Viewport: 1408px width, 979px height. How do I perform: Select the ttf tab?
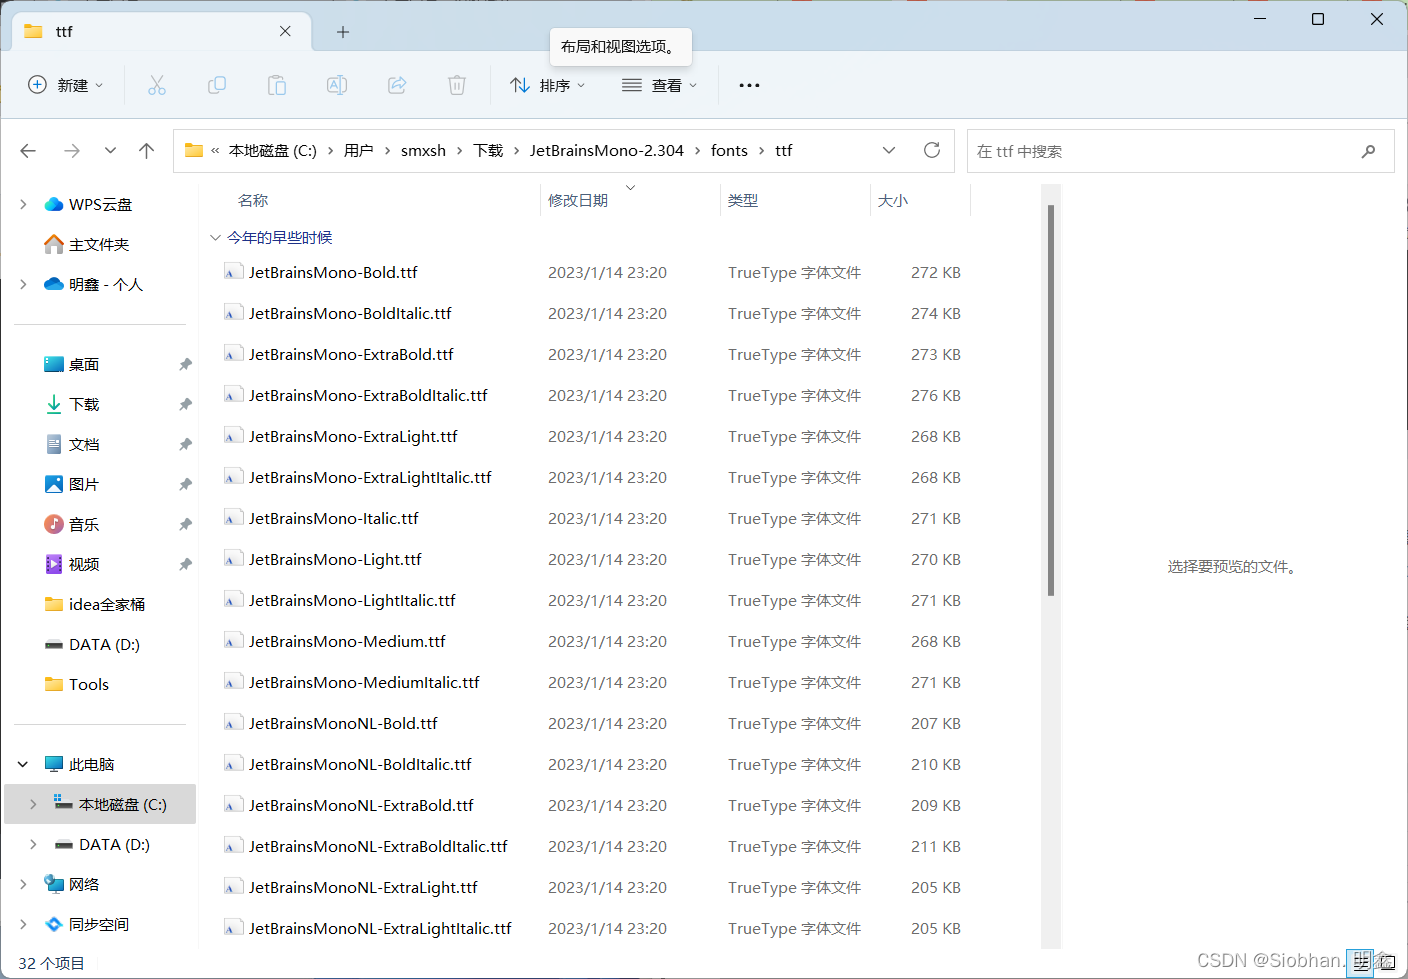point(160,31)
